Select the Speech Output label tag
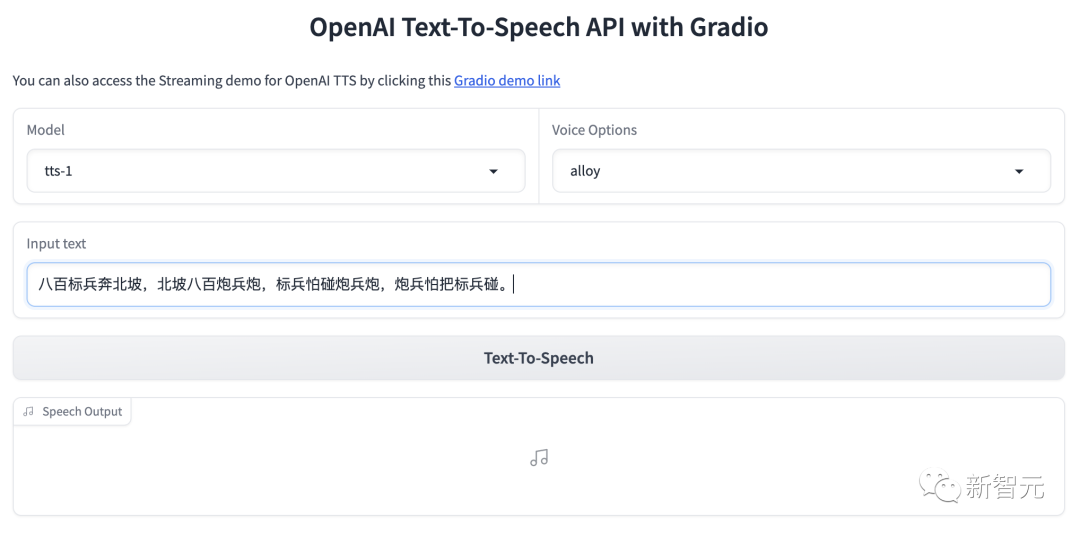Viewport: 1080px width, 534px height. tap(82, 411)
